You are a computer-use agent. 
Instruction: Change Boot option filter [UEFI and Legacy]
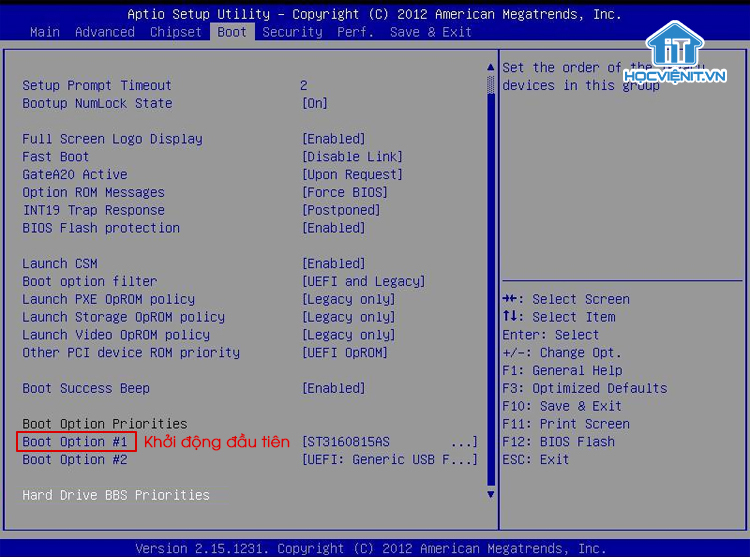(x=364, y=282)
